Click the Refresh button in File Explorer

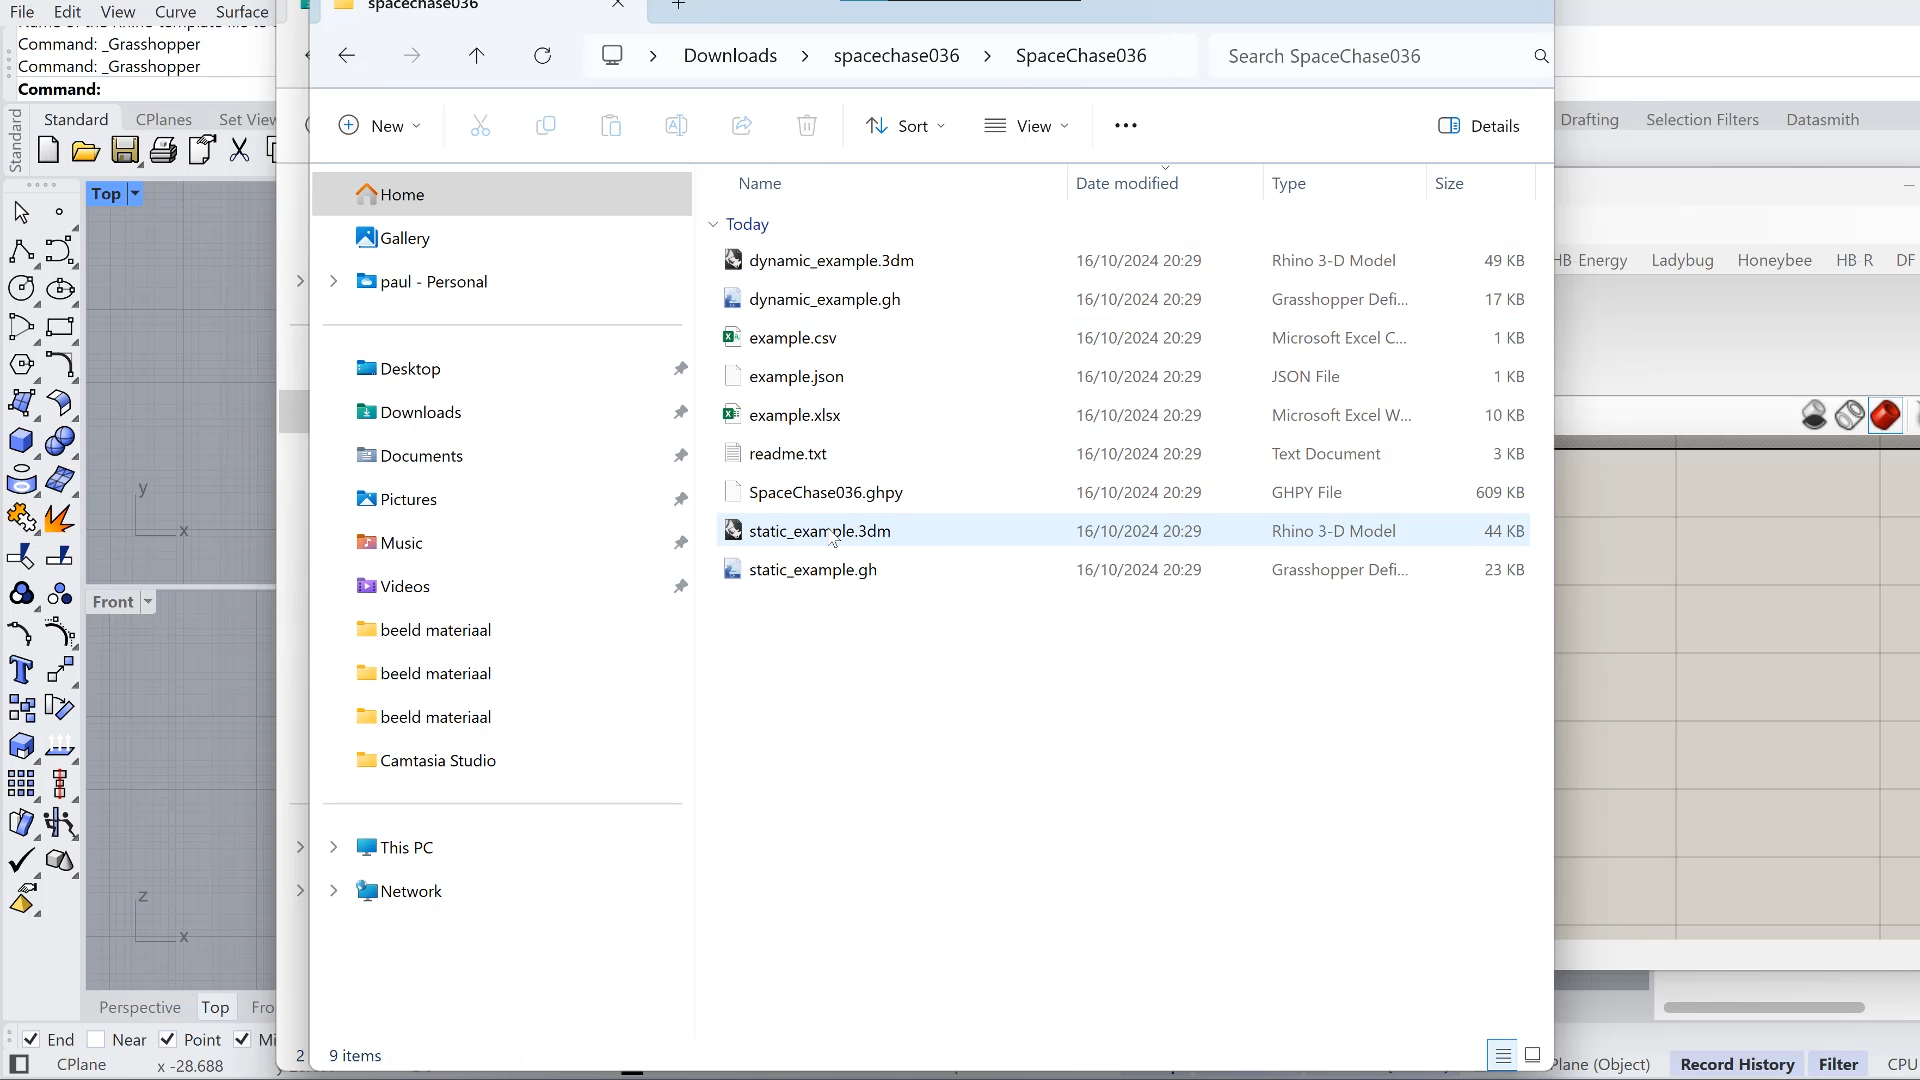tap(542, 56)
